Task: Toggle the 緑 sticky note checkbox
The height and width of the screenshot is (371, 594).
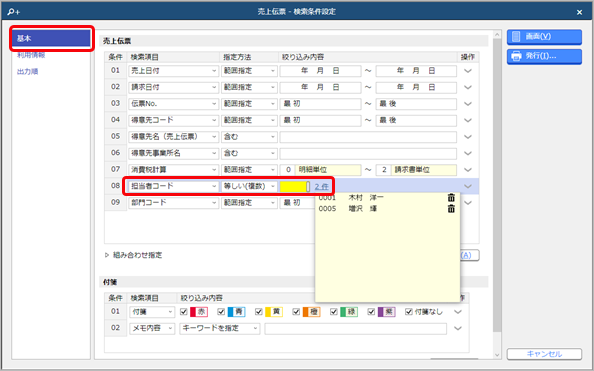Action: pos(334,312)
